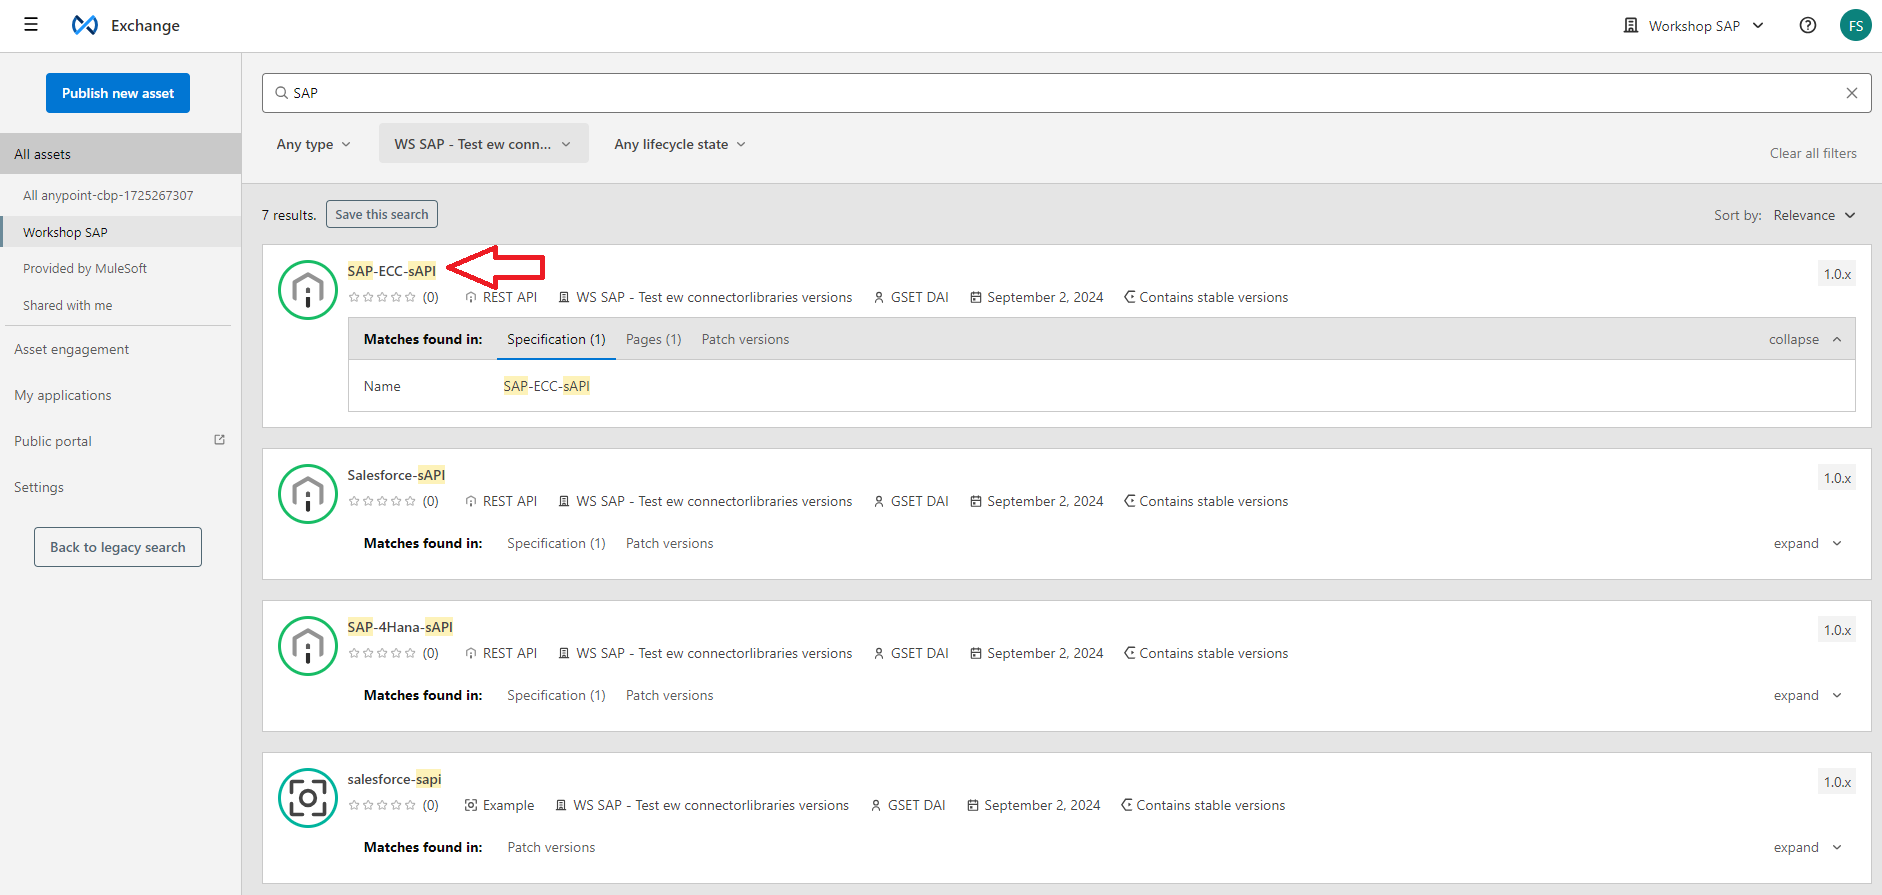The image size is (1882, 895).
Task: Open the Any type filter dropdown
Action: tap(314, 144)
